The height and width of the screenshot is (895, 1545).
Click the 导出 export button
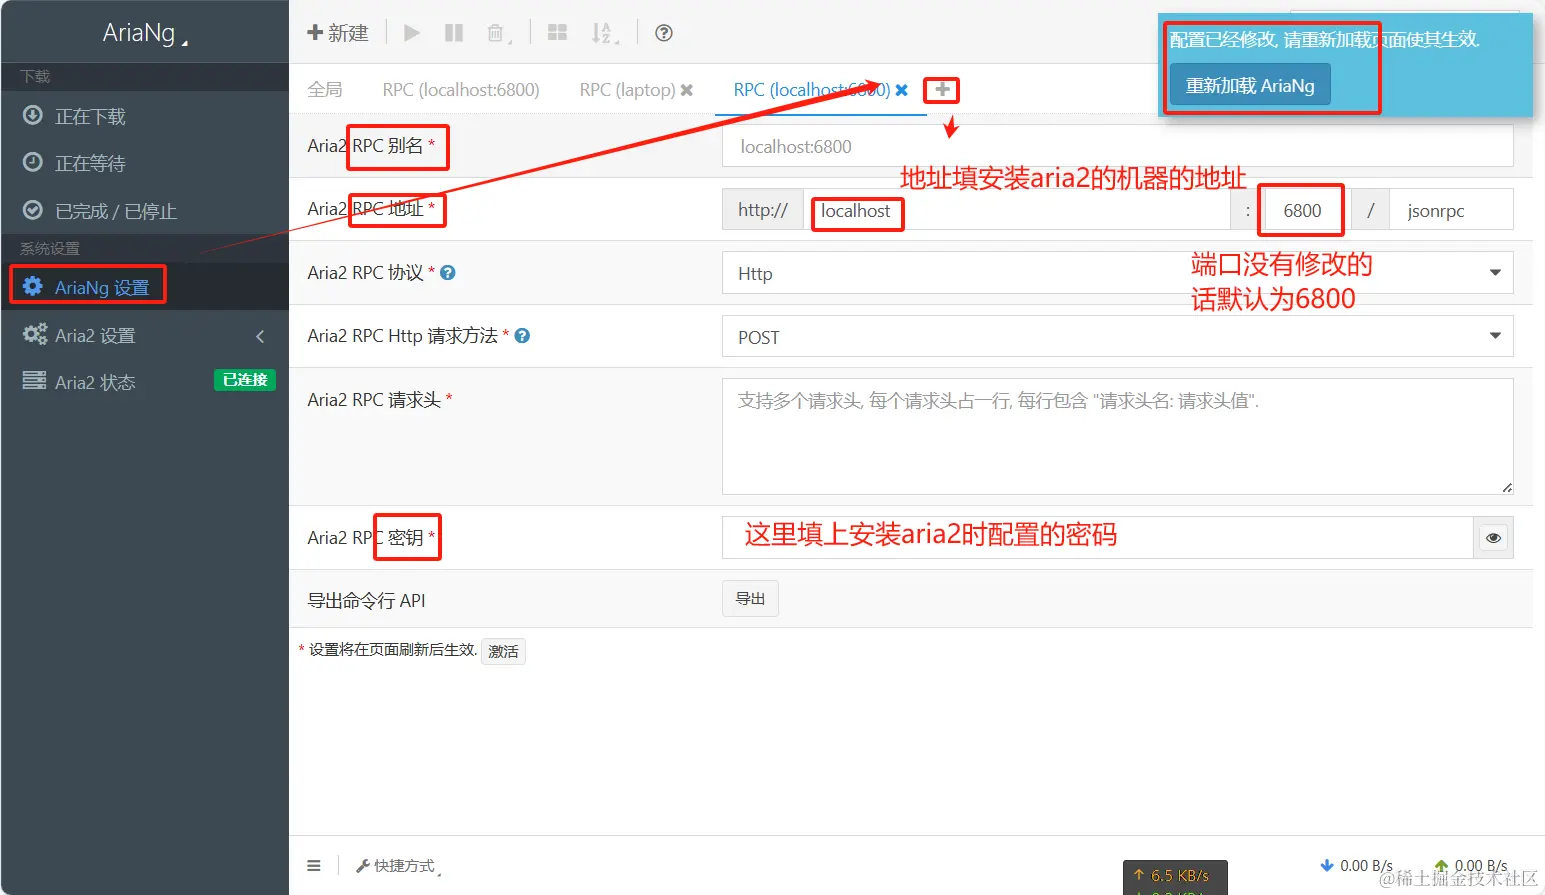tap(750, 598)
